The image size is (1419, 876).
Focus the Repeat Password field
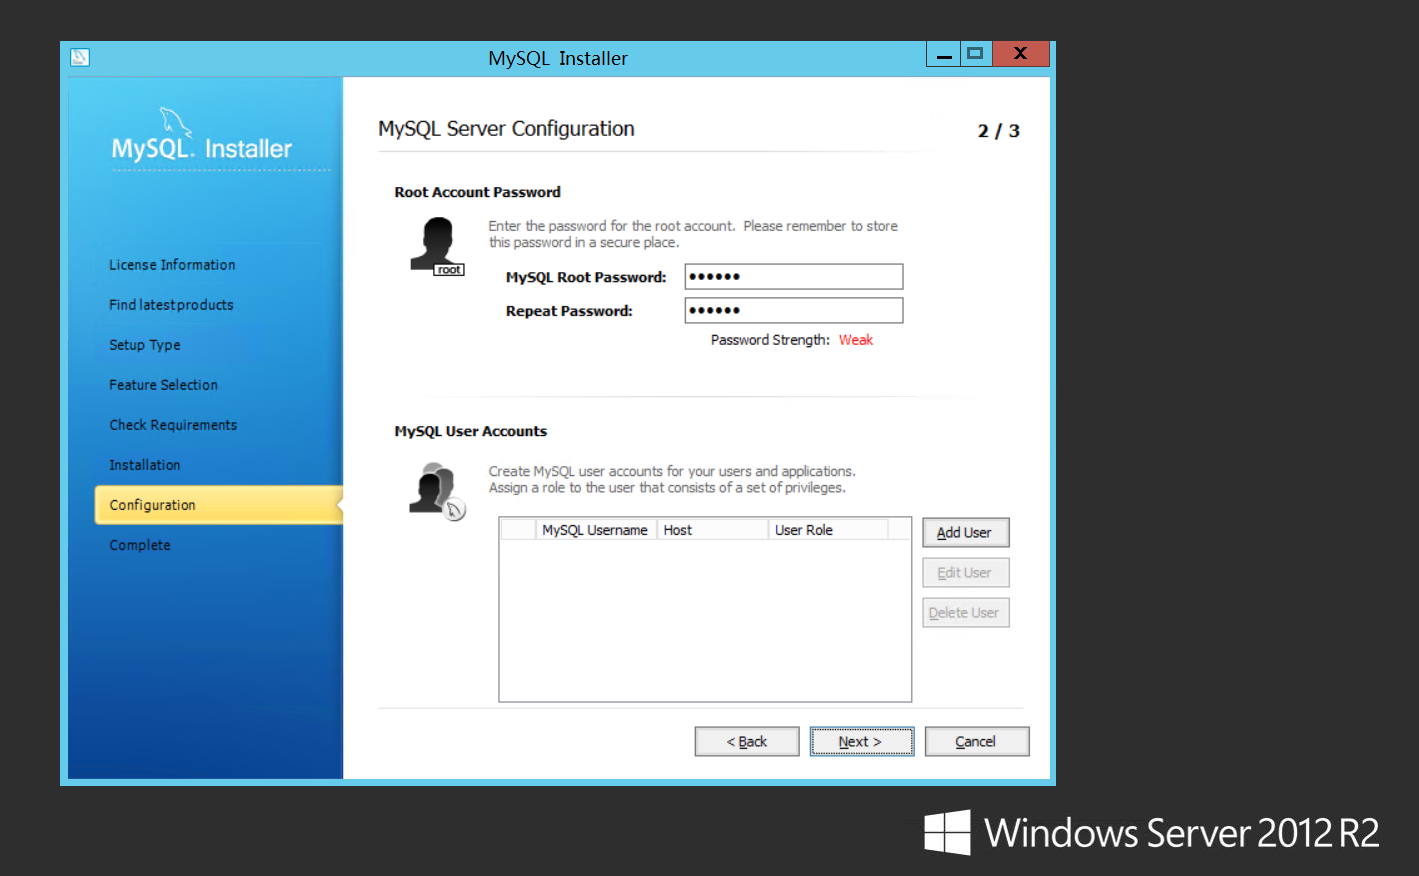794,311
